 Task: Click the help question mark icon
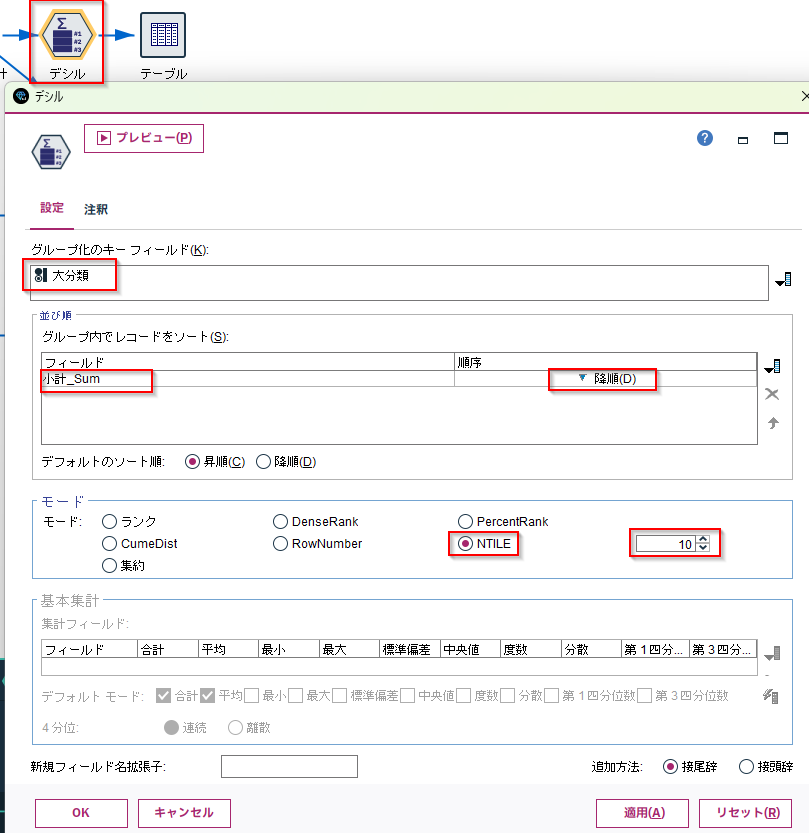pos(705,139)
